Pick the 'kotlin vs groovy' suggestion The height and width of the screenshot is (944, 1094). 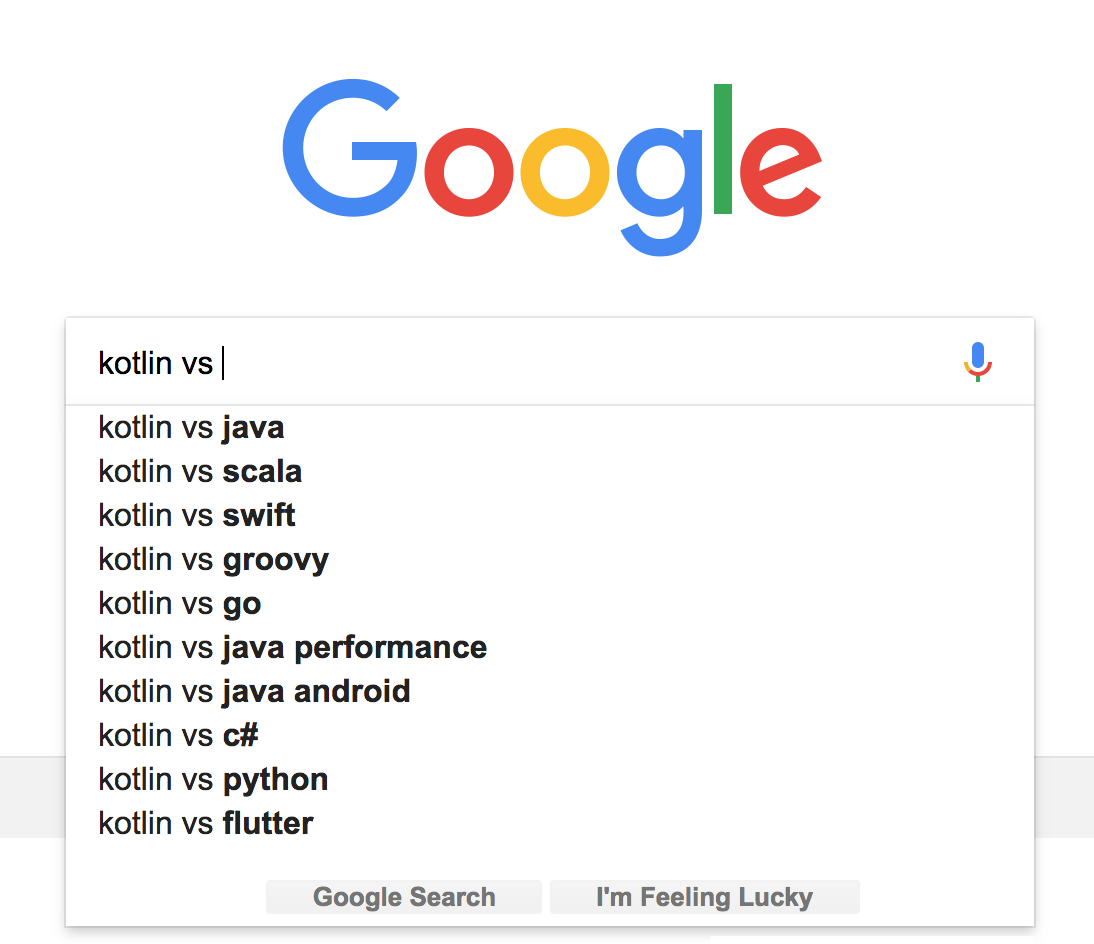pos(550,560)
